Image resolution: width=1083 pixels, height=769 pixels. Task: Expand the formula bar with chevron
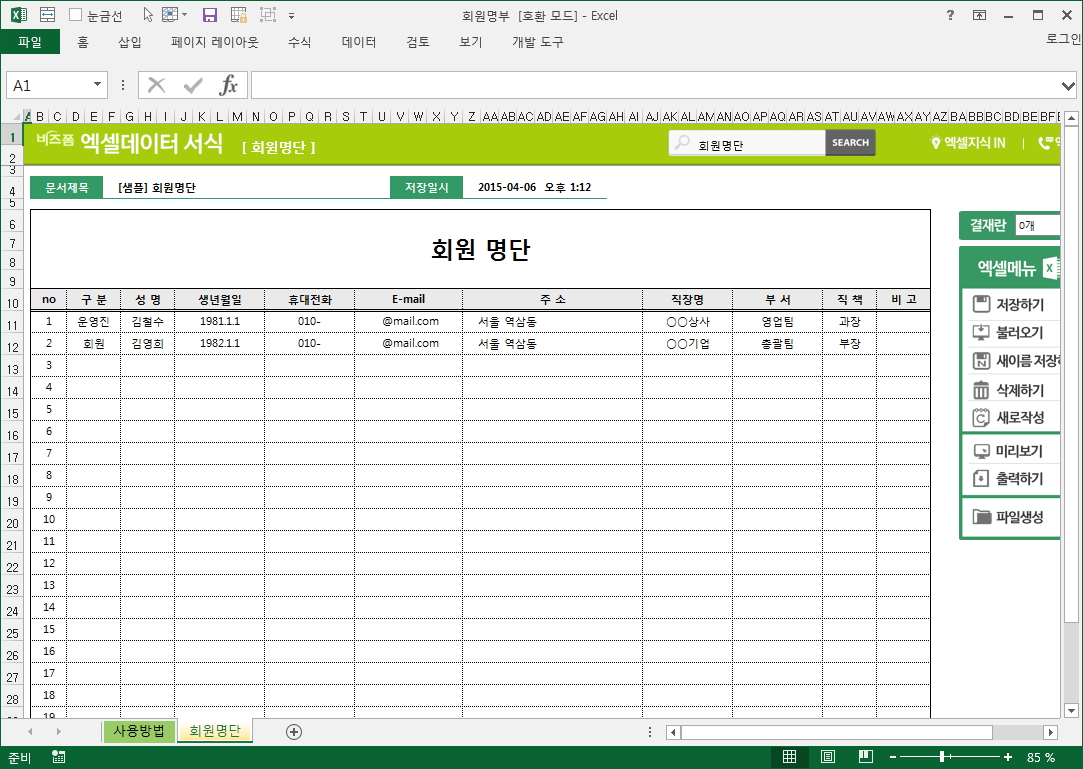click(x=1068, y=86)
